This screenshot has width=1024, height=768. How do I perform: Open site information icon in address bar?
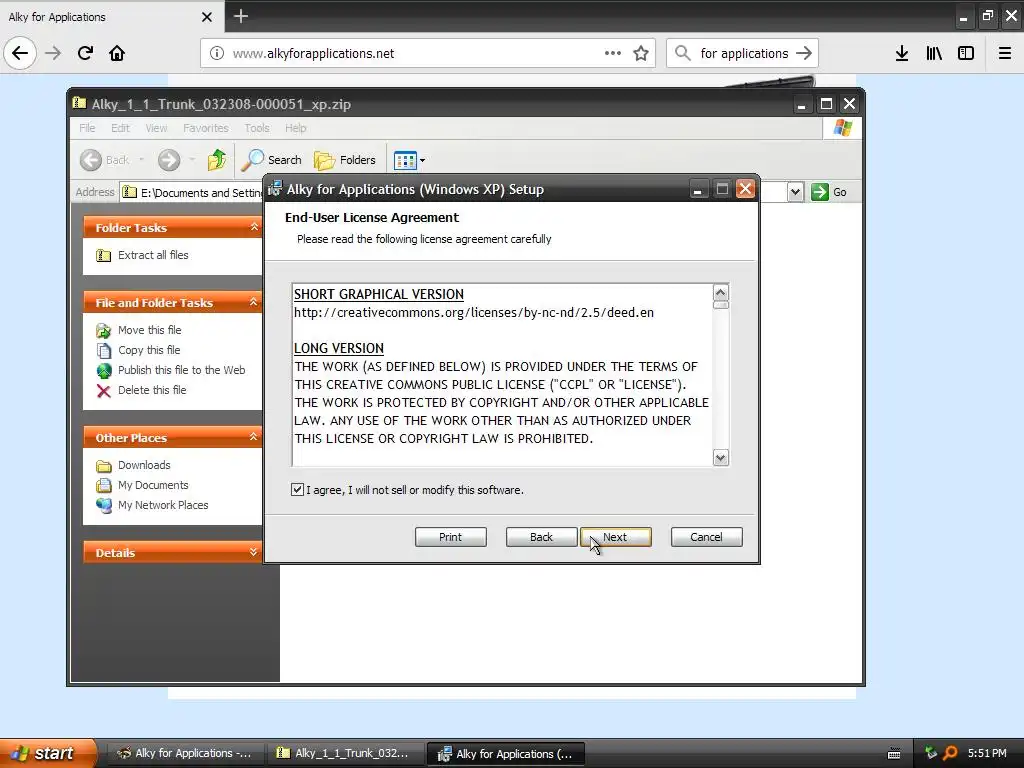pos(216,53)
